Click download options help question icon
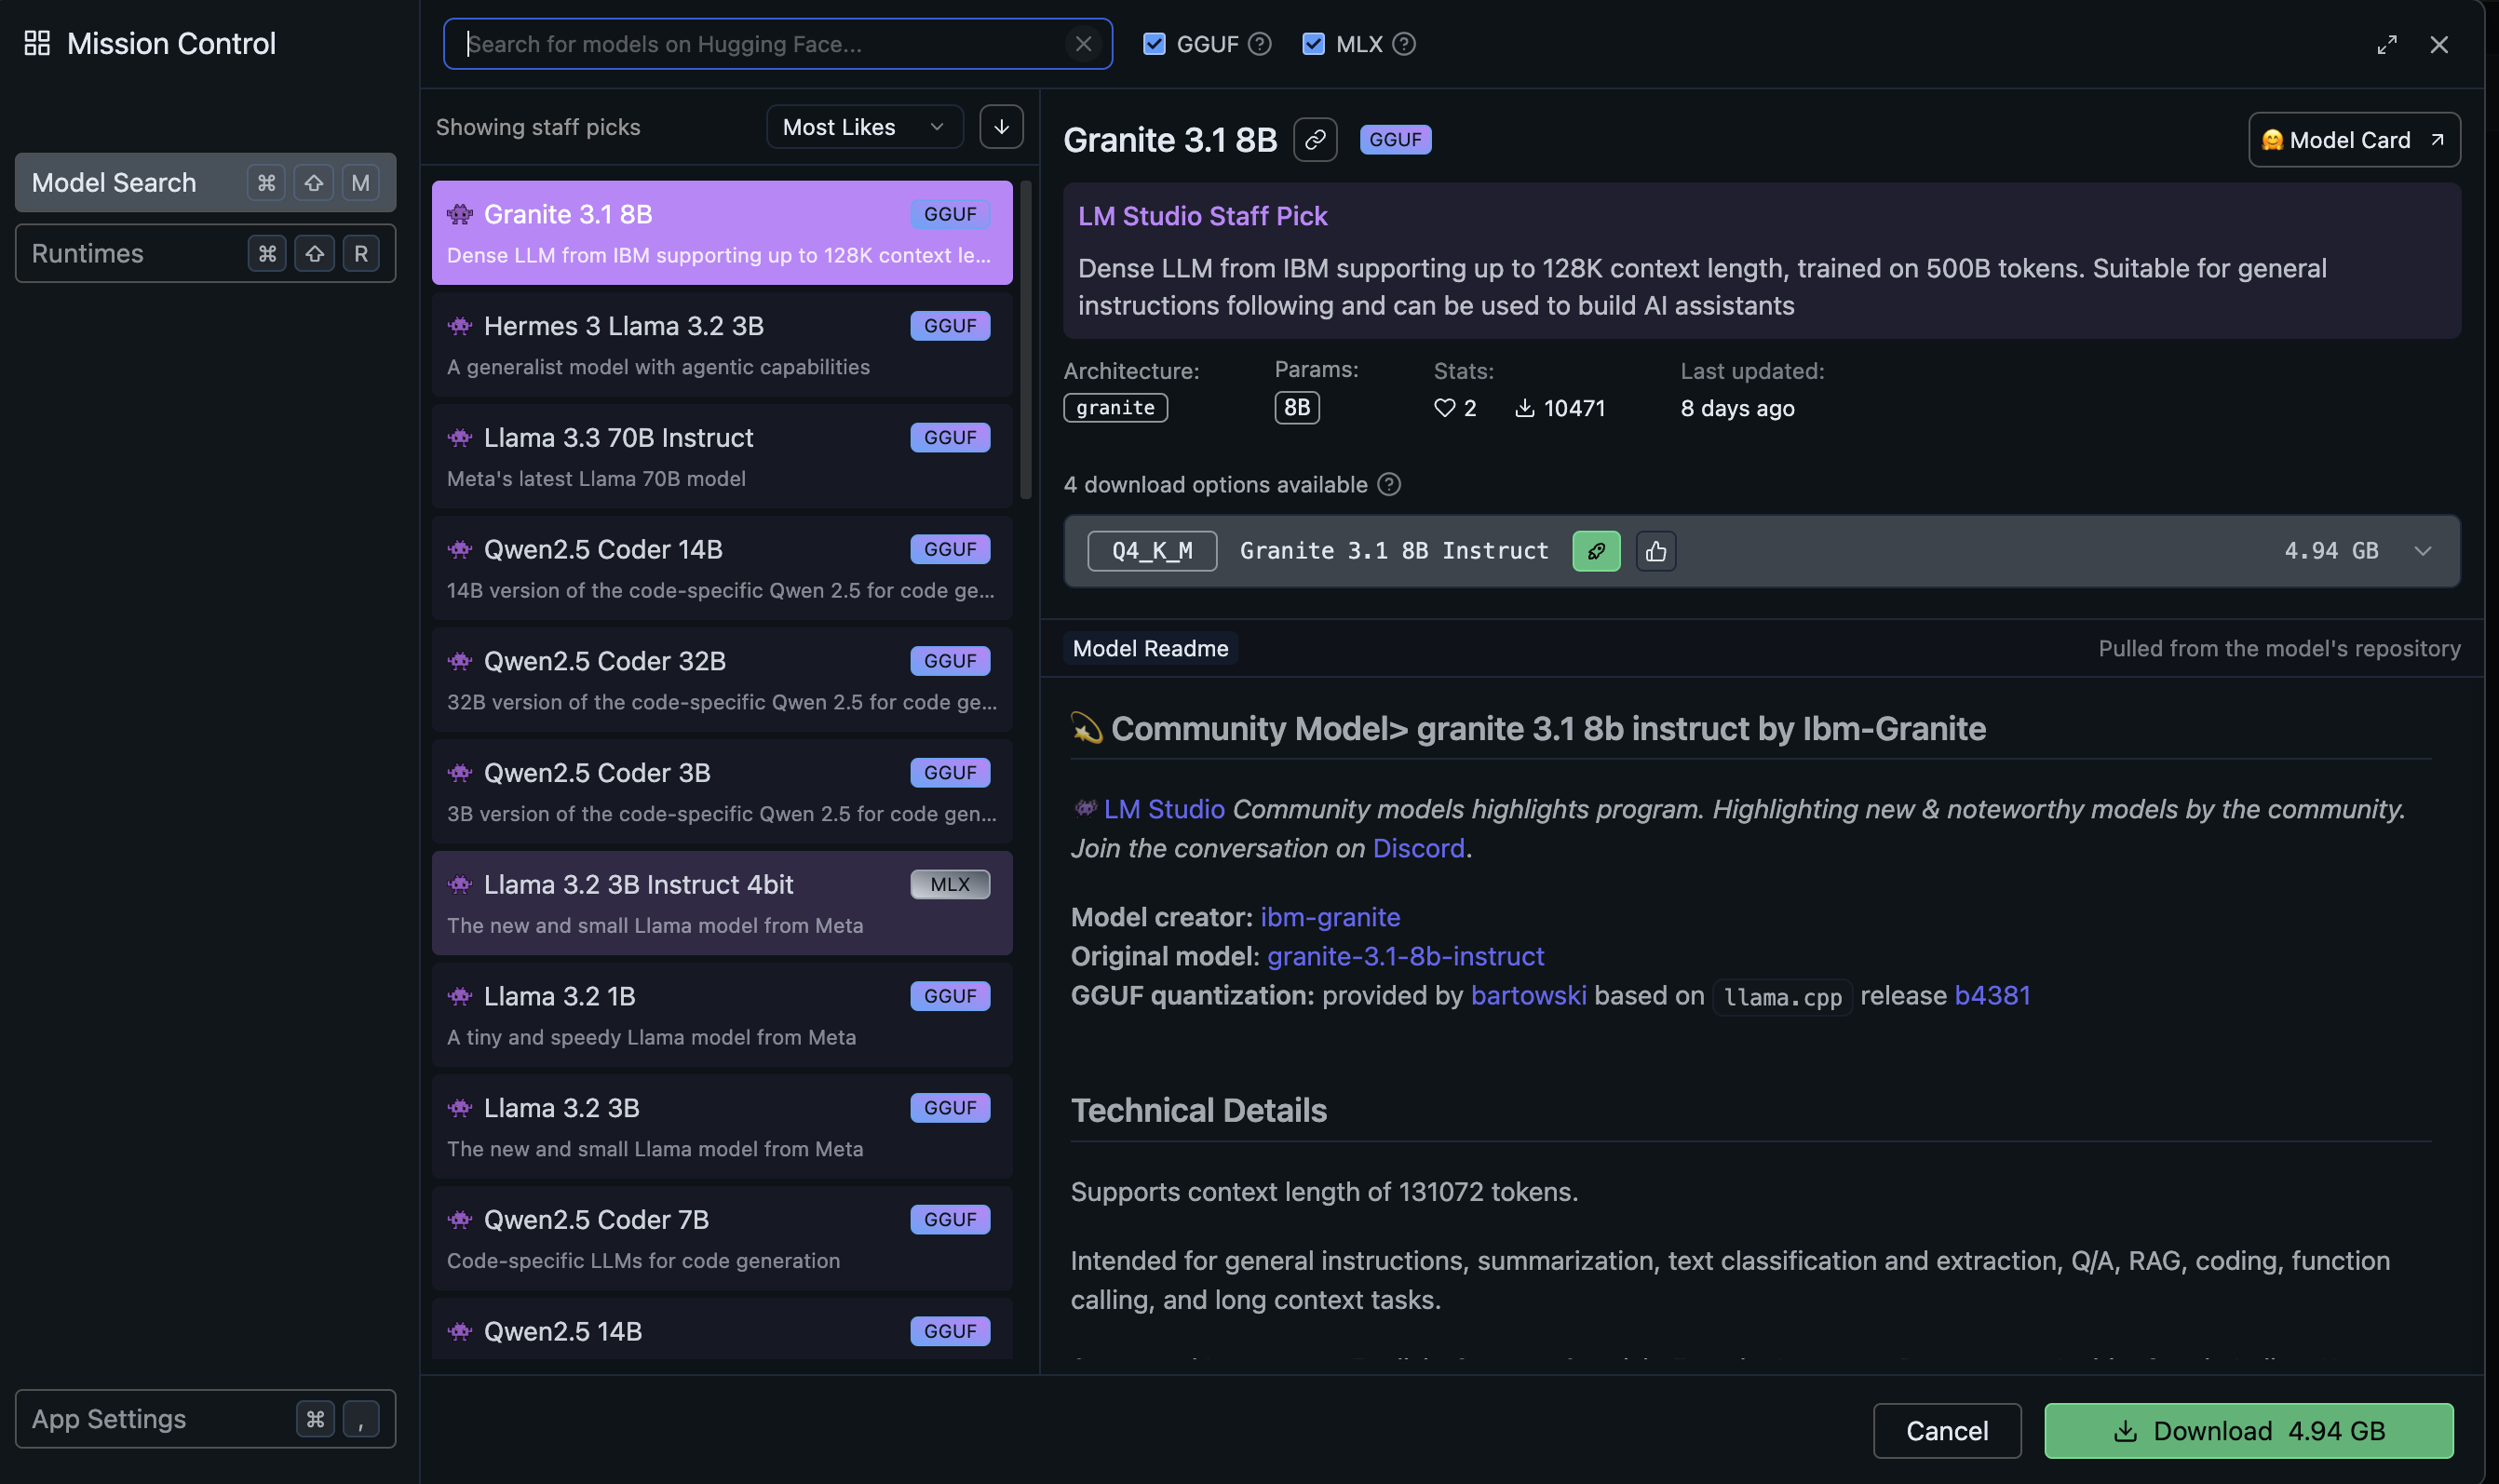 [1389, 485]
